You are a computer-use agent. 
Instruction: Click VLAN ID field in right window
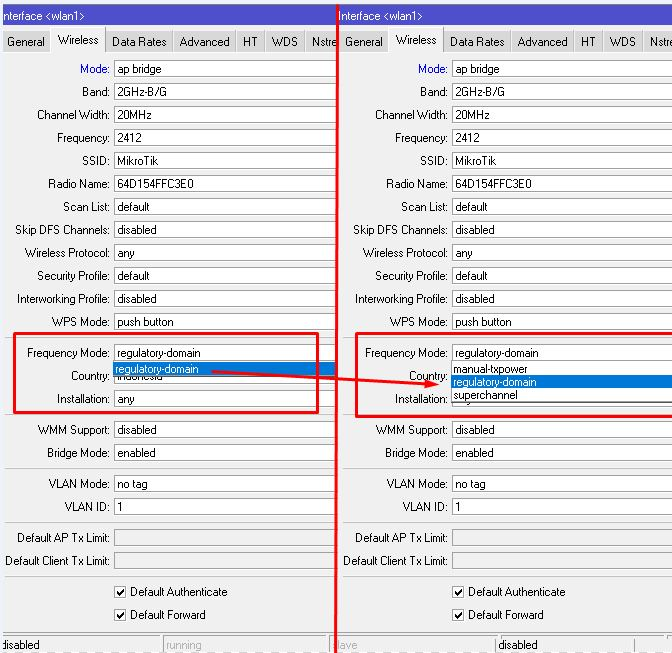tap(562, 507)
